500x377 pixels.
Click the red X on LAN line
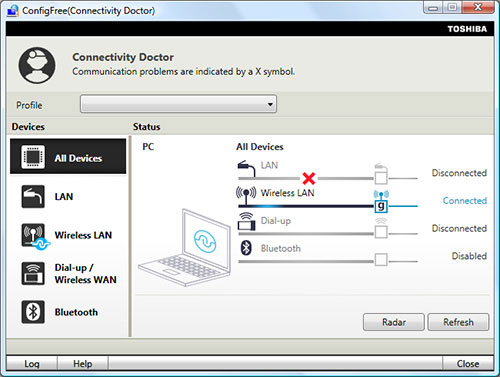(x=309, y=178)
